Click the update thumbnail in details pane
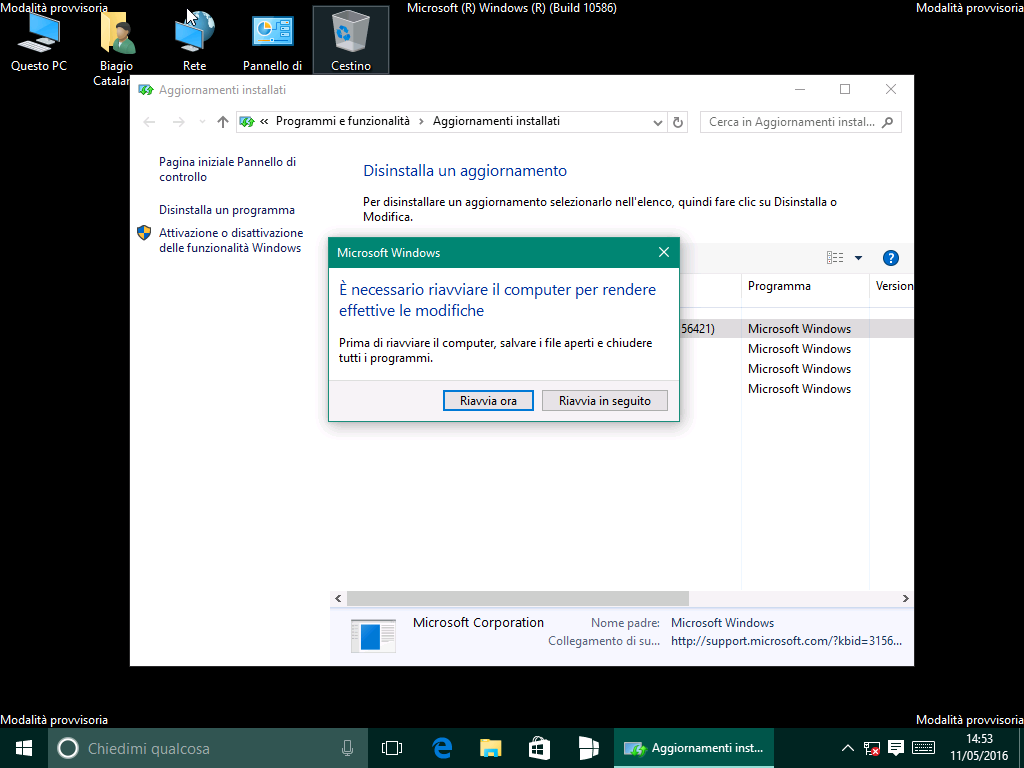This screenshot has height=768, width=1024. (373, 635)
